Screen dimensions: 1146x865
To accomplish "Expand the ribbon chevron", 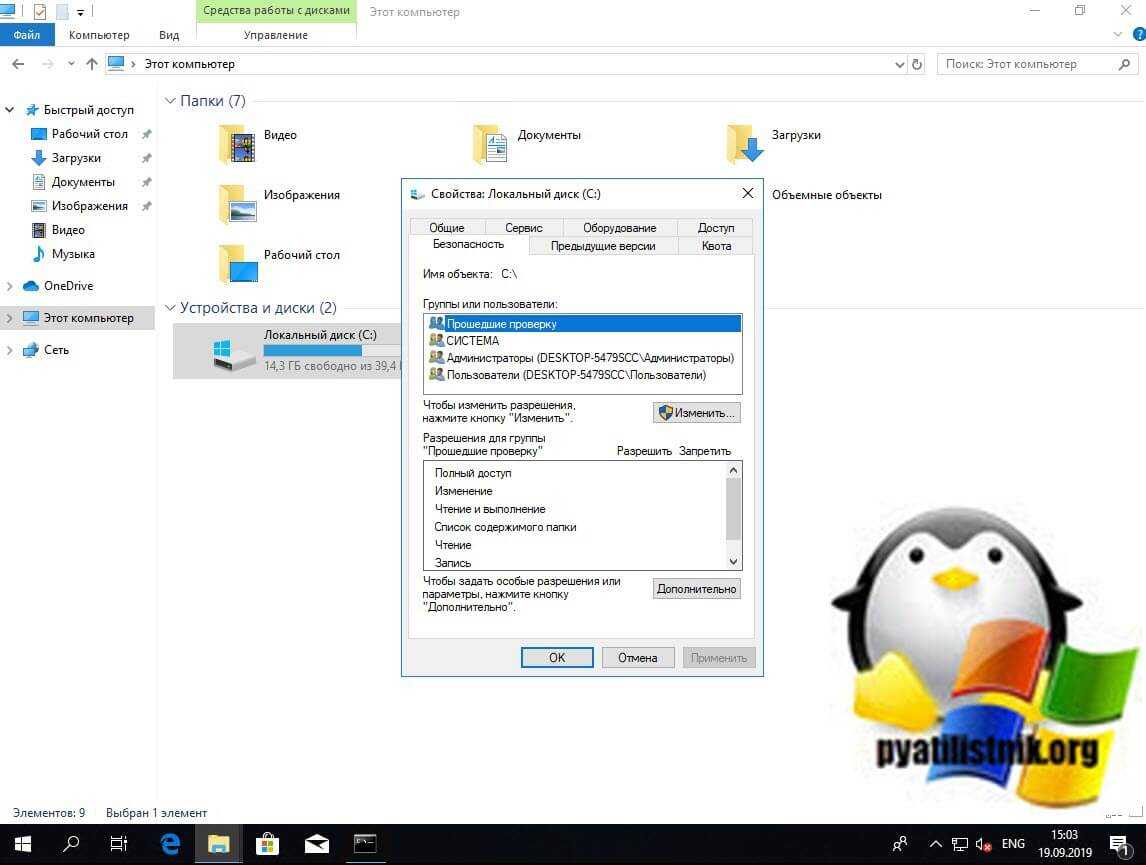I will pyautogui.click(x=1117, y=34).
